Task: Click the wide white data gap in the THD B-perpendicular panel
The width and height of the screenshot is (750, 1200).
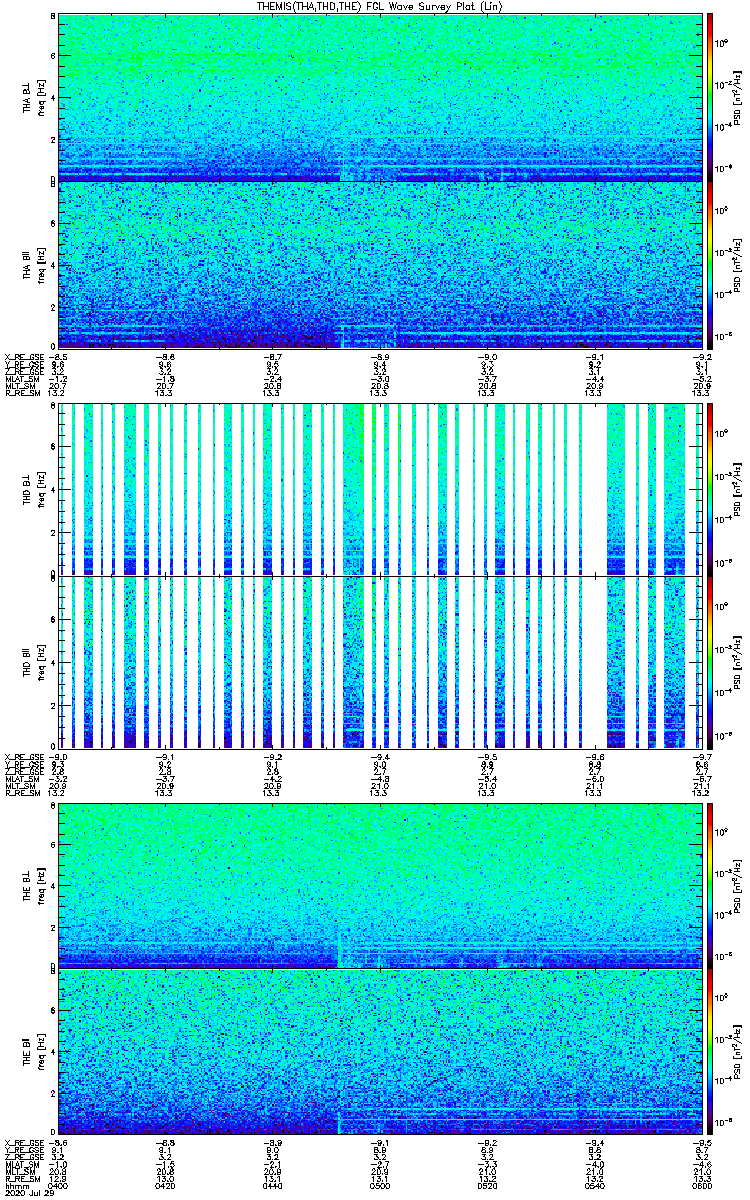Action: [x=597, y=489]
